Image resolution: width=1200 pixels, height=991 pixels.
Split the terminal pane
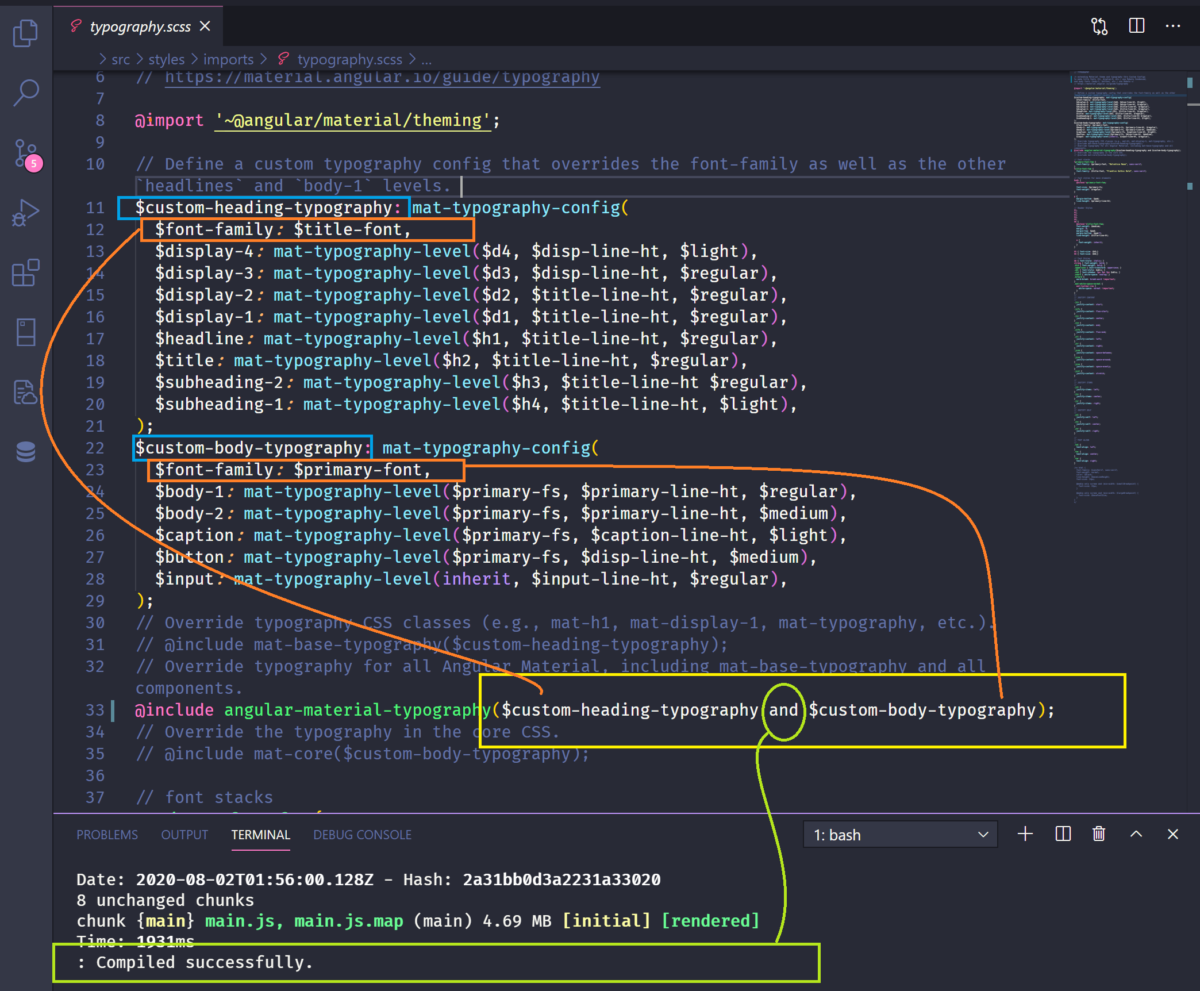point(1063,834)
